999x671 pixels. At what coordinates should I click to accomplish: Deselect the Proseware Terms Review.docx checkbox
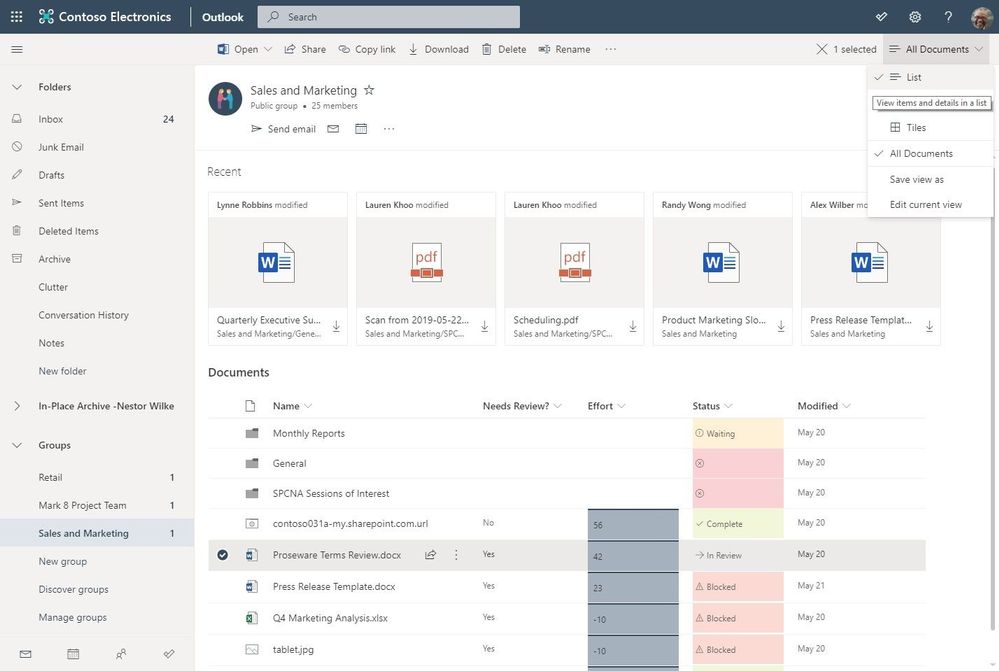(x=220, y=553)
